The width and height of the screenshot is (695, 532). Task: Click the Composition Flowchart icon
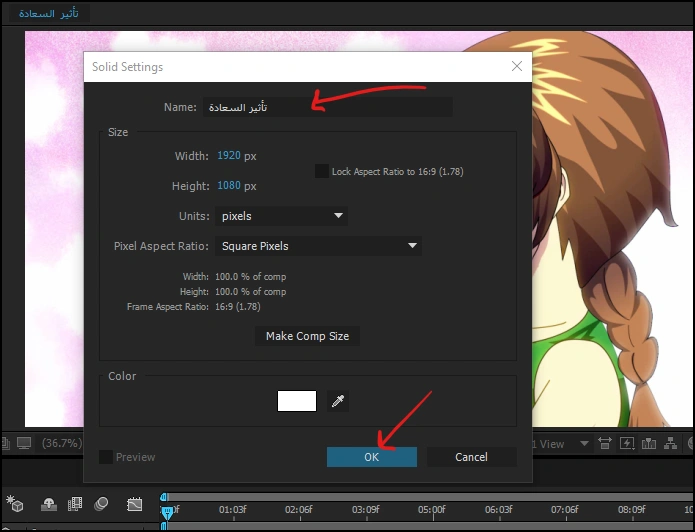670,443
